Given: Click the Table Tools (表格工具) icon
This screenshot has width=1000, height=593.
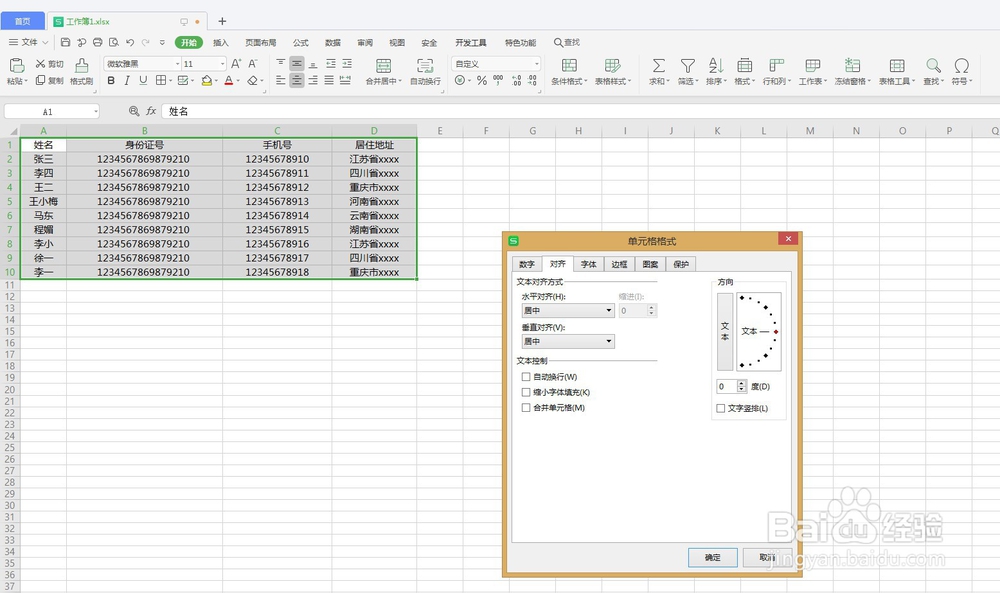Looking at the screenshot, I should tap(897, 66).
